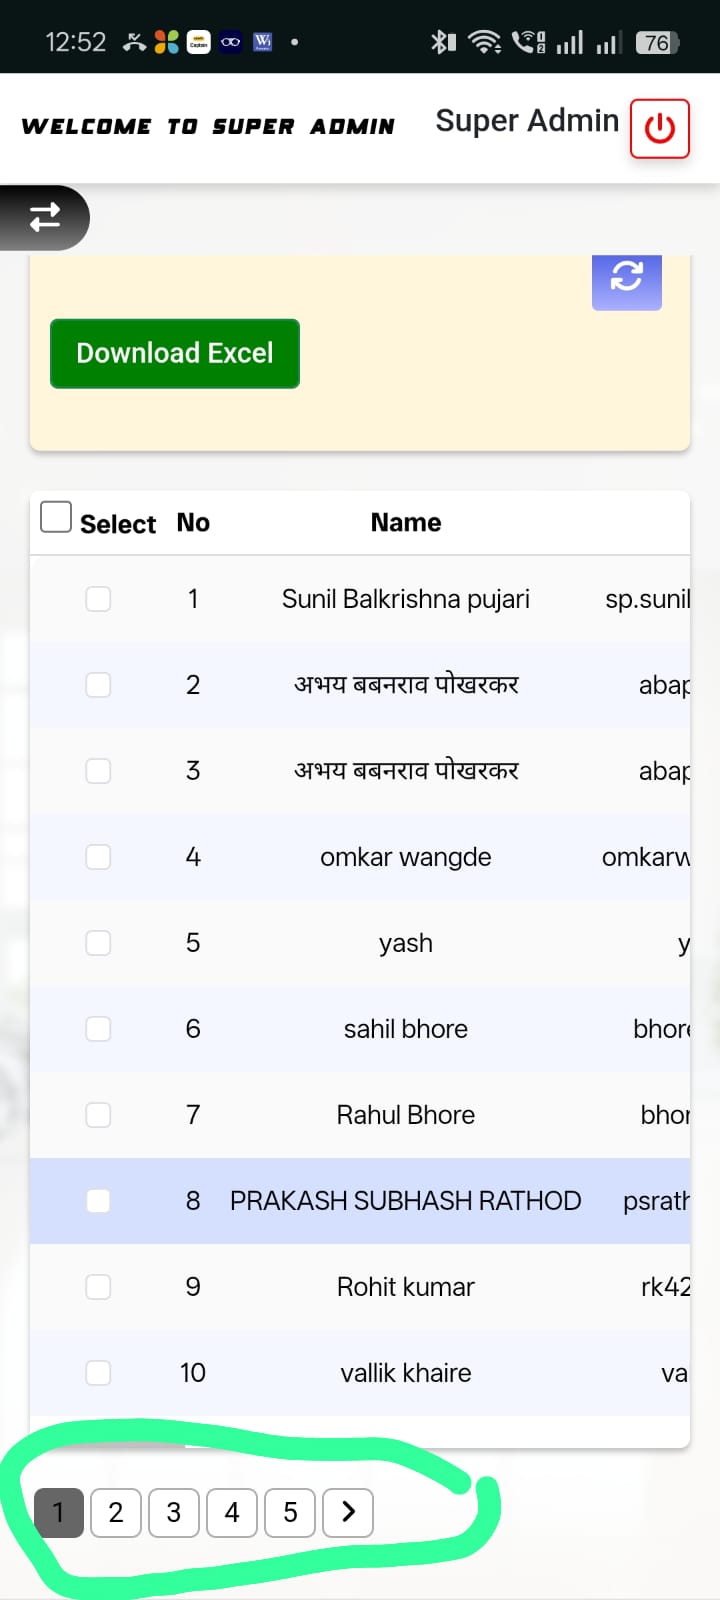This screenshot has width=720, height=1600.
Task: Tap the battery indicator icon
Action: tap(657, 42)
